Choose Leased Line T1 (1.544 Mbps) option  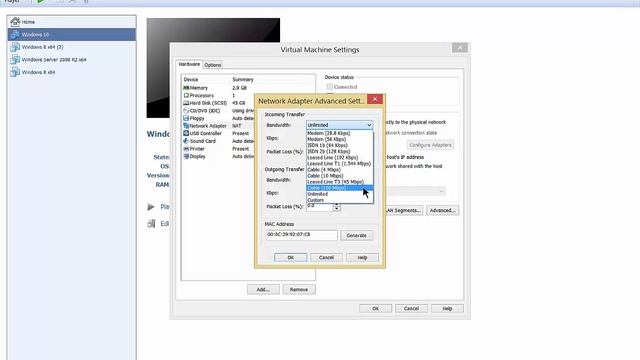coord(340,164)
